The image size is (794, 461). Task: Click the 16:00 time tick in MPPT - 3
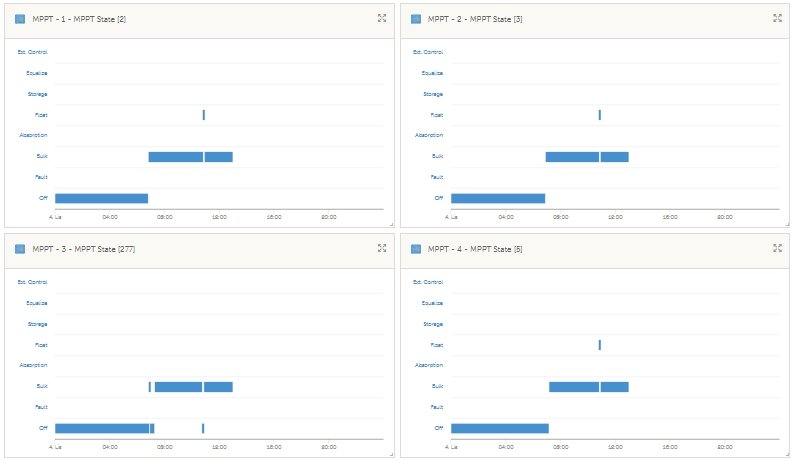(274, 447)
